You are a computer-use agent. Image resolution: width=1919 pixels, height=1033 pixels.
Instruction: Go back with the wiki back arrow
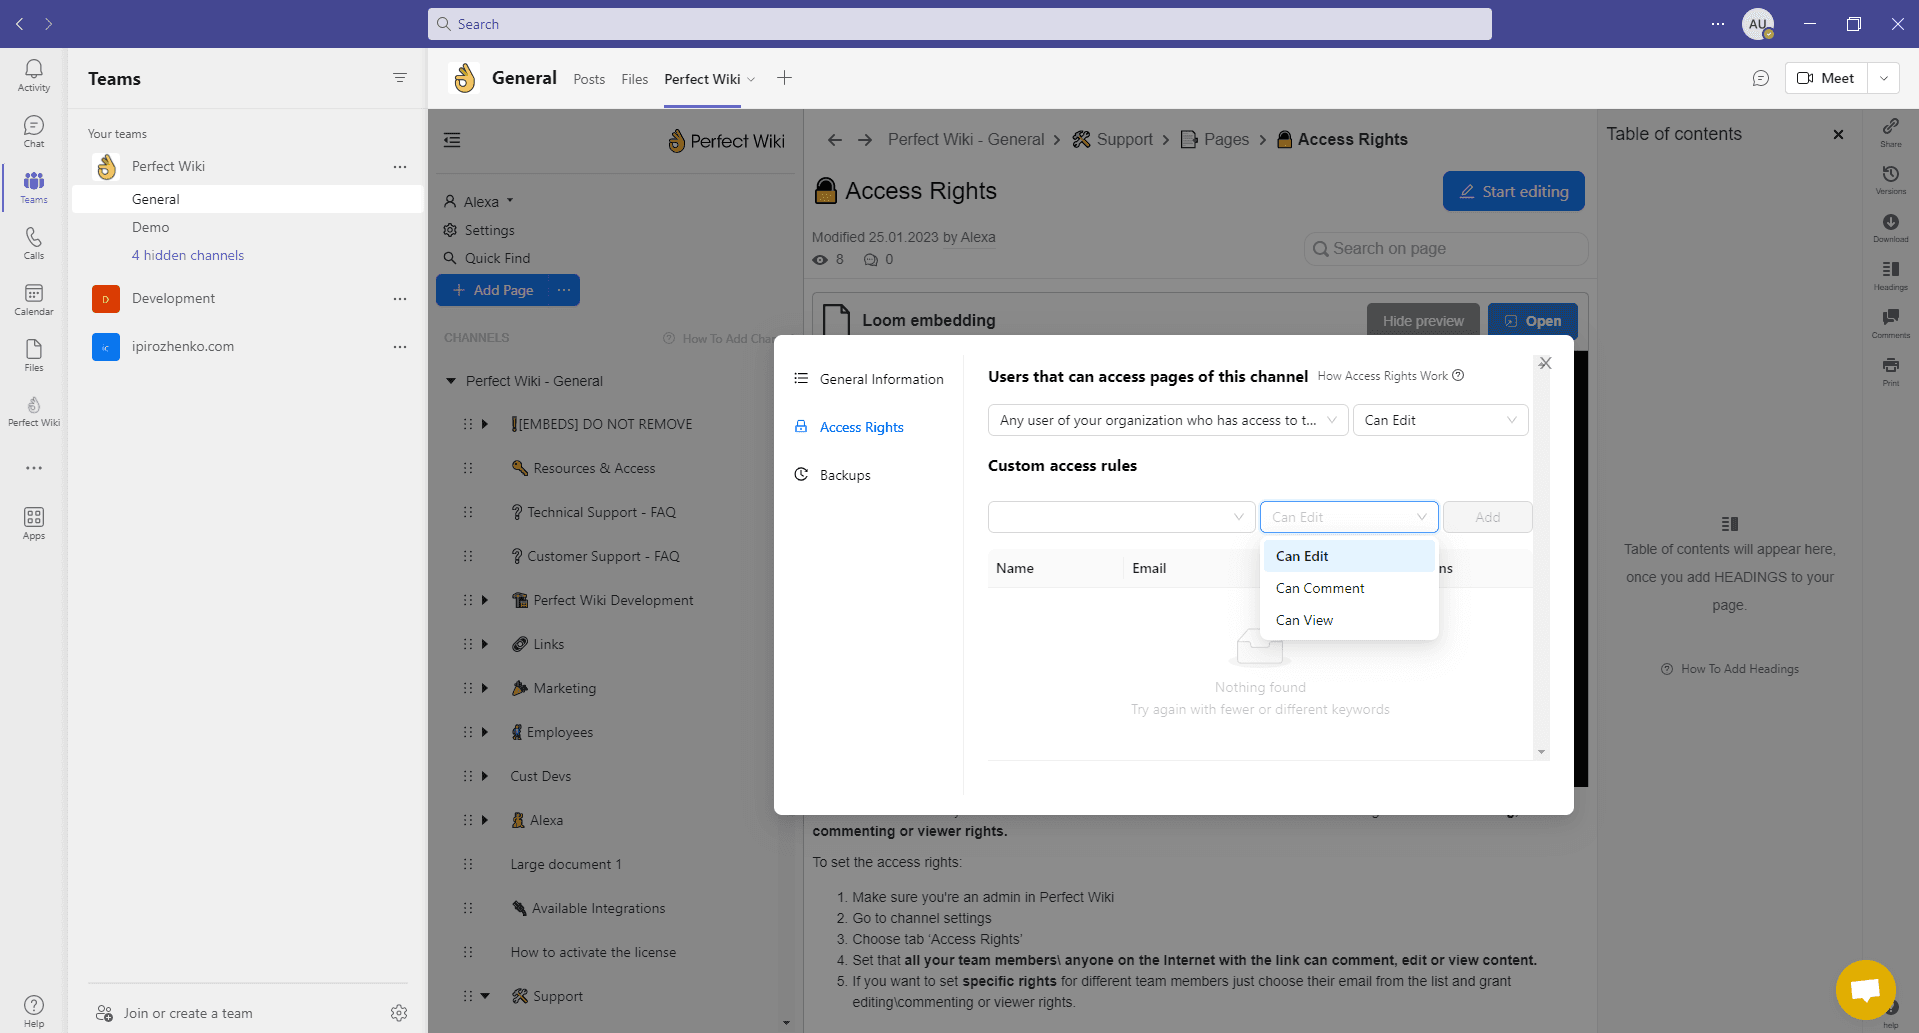(x=835, y=140)
